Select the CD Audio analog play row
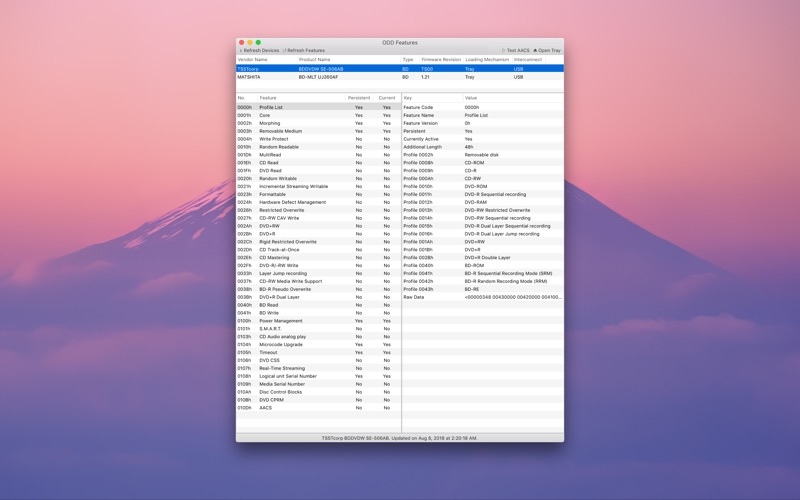The image size is (800, 500). [x=318, y=337]
